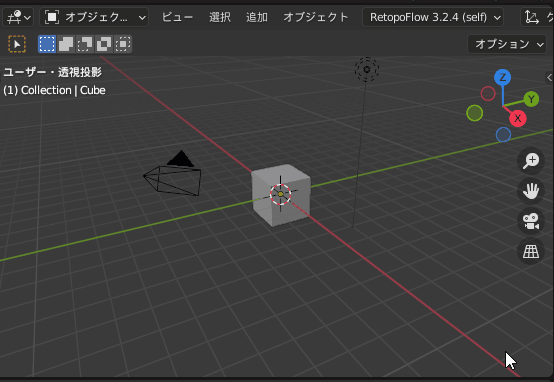
Task: Open the オブジェクト menu
Action: 316,17
